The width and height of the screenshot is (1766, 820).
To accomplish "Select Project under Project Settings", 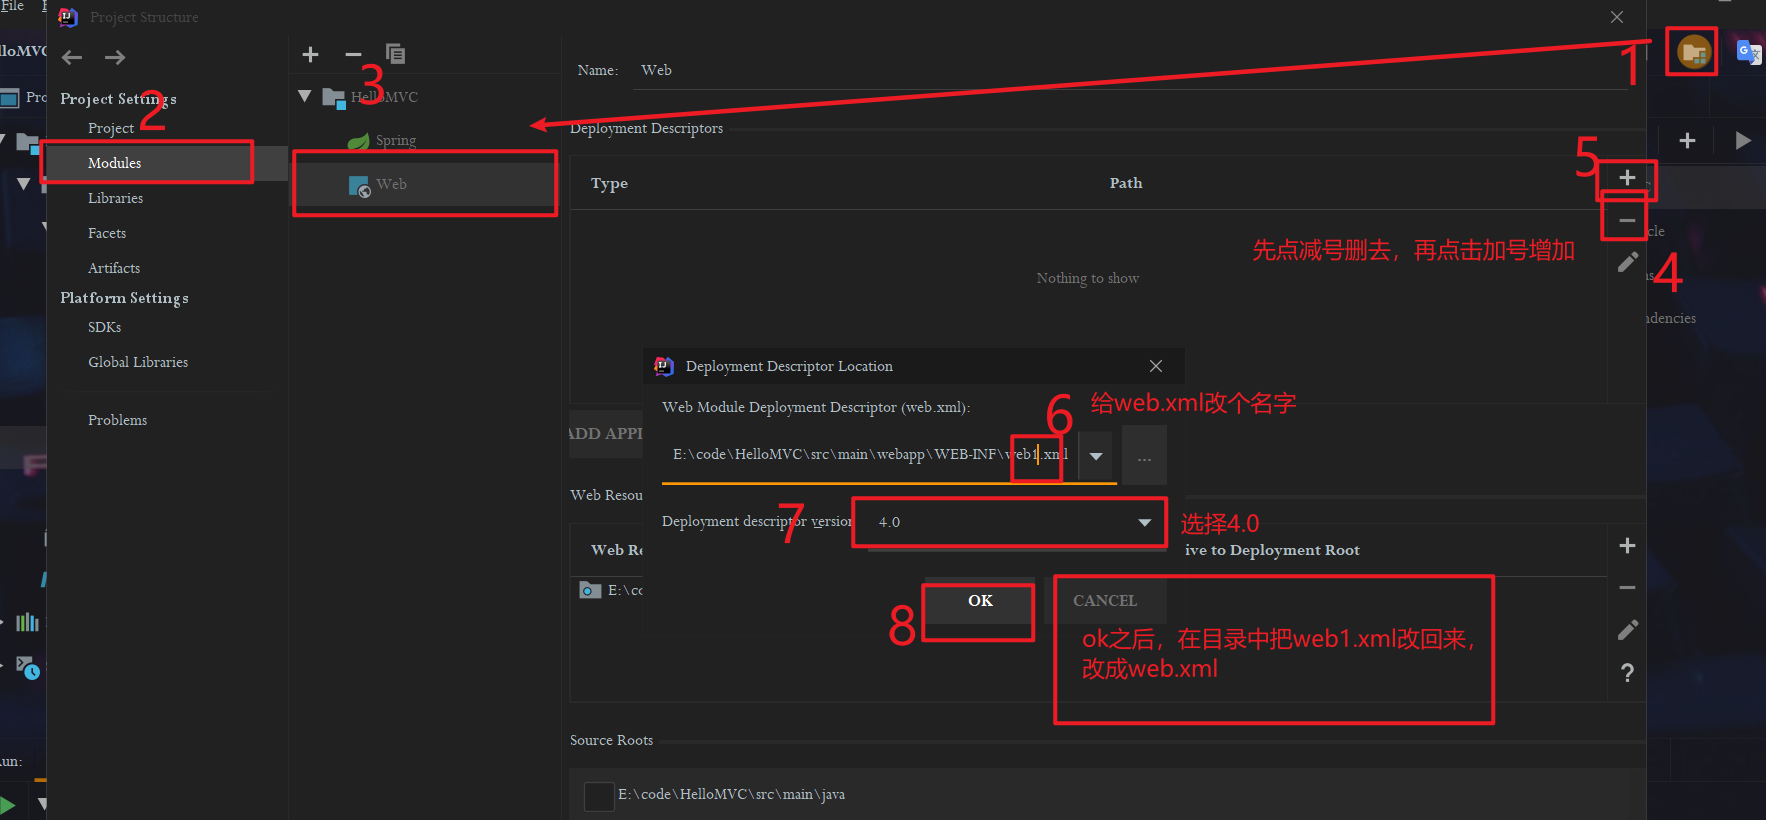I will [x=111, y=128].
